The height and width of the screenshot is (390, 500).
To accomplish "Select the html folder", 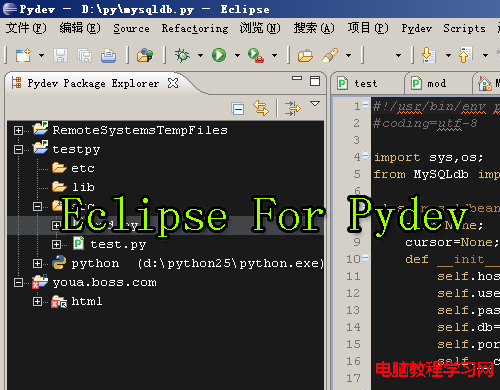I will pyautogui.click(x=87, y=301).
